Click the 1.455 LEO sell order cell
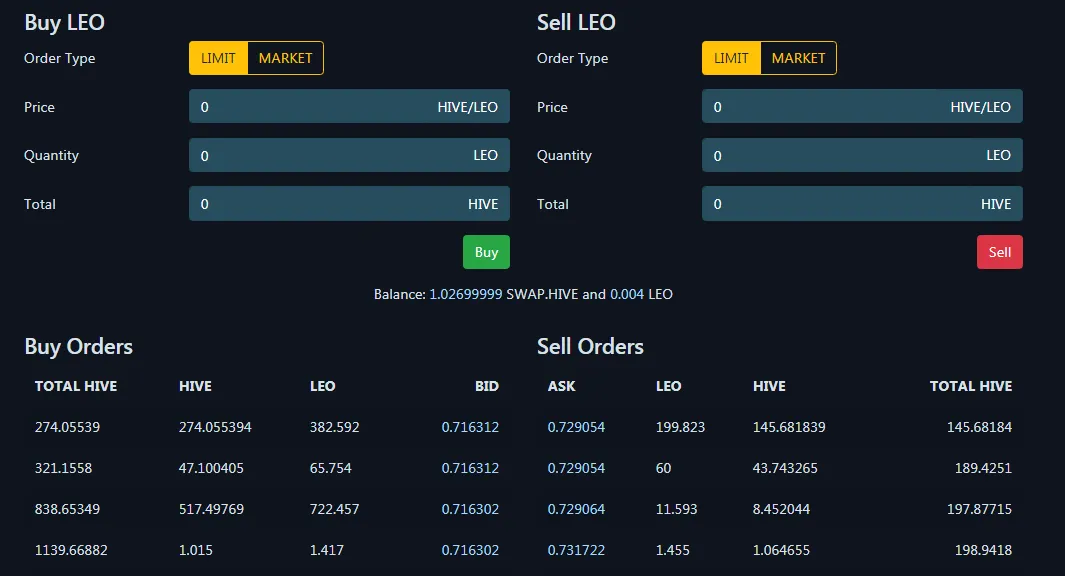This screenshot has height=576, width=1065. click(x=672, y=550)
